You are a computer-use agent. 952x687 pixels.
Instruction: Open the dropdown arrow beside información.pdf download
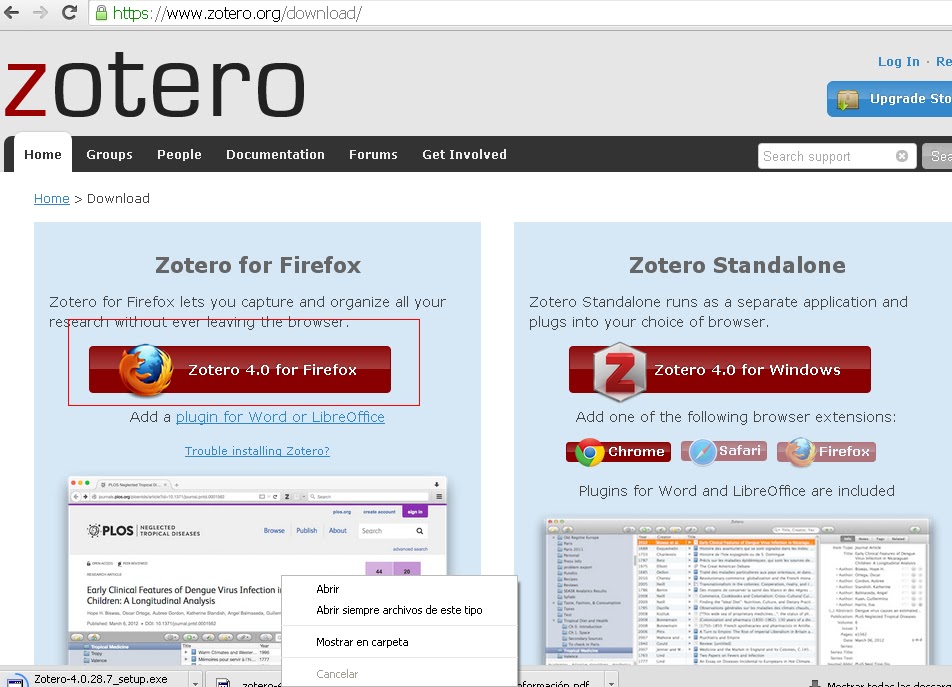tap(610, 679)
